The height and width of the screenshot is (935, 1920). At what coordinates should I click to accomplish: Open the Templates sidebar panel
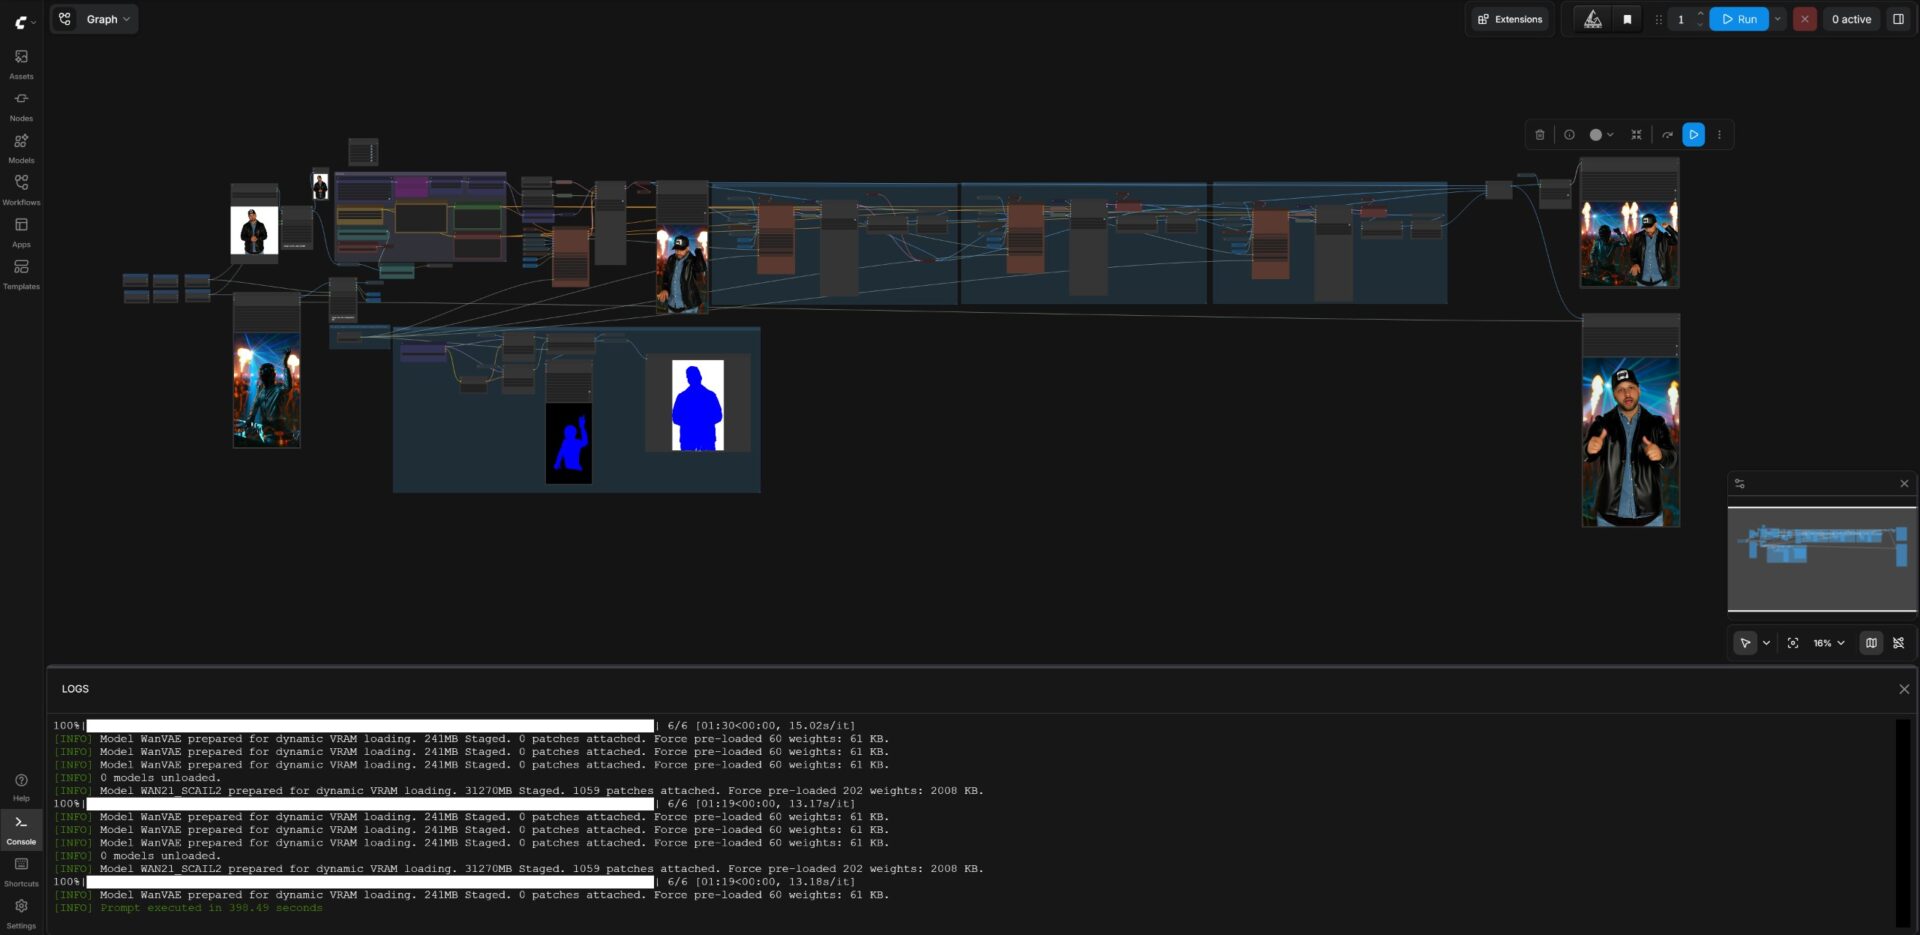21,274
